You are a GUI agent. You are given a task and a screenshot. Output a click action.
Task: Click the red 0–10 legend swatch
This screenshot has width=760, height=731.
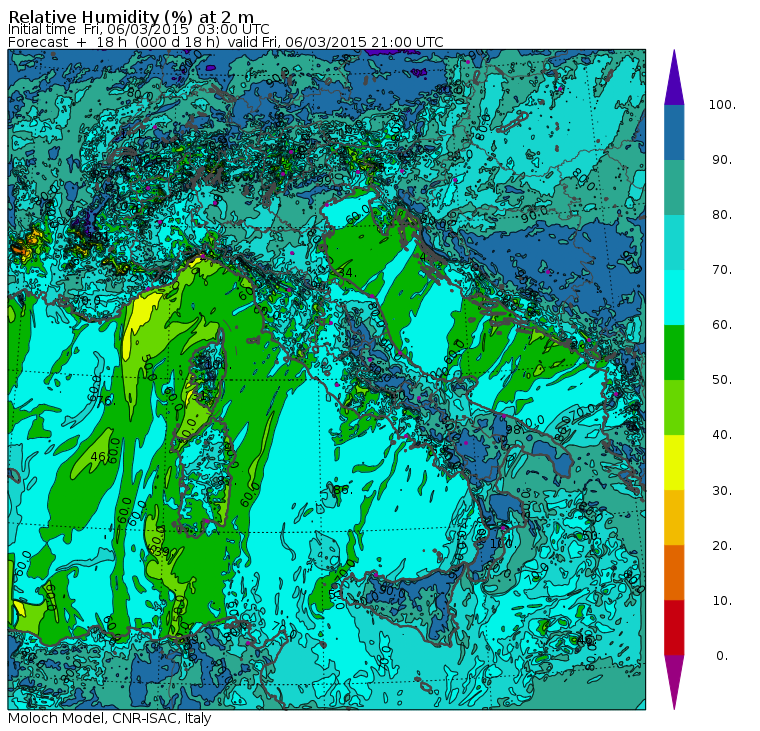(x=674, y=628)
